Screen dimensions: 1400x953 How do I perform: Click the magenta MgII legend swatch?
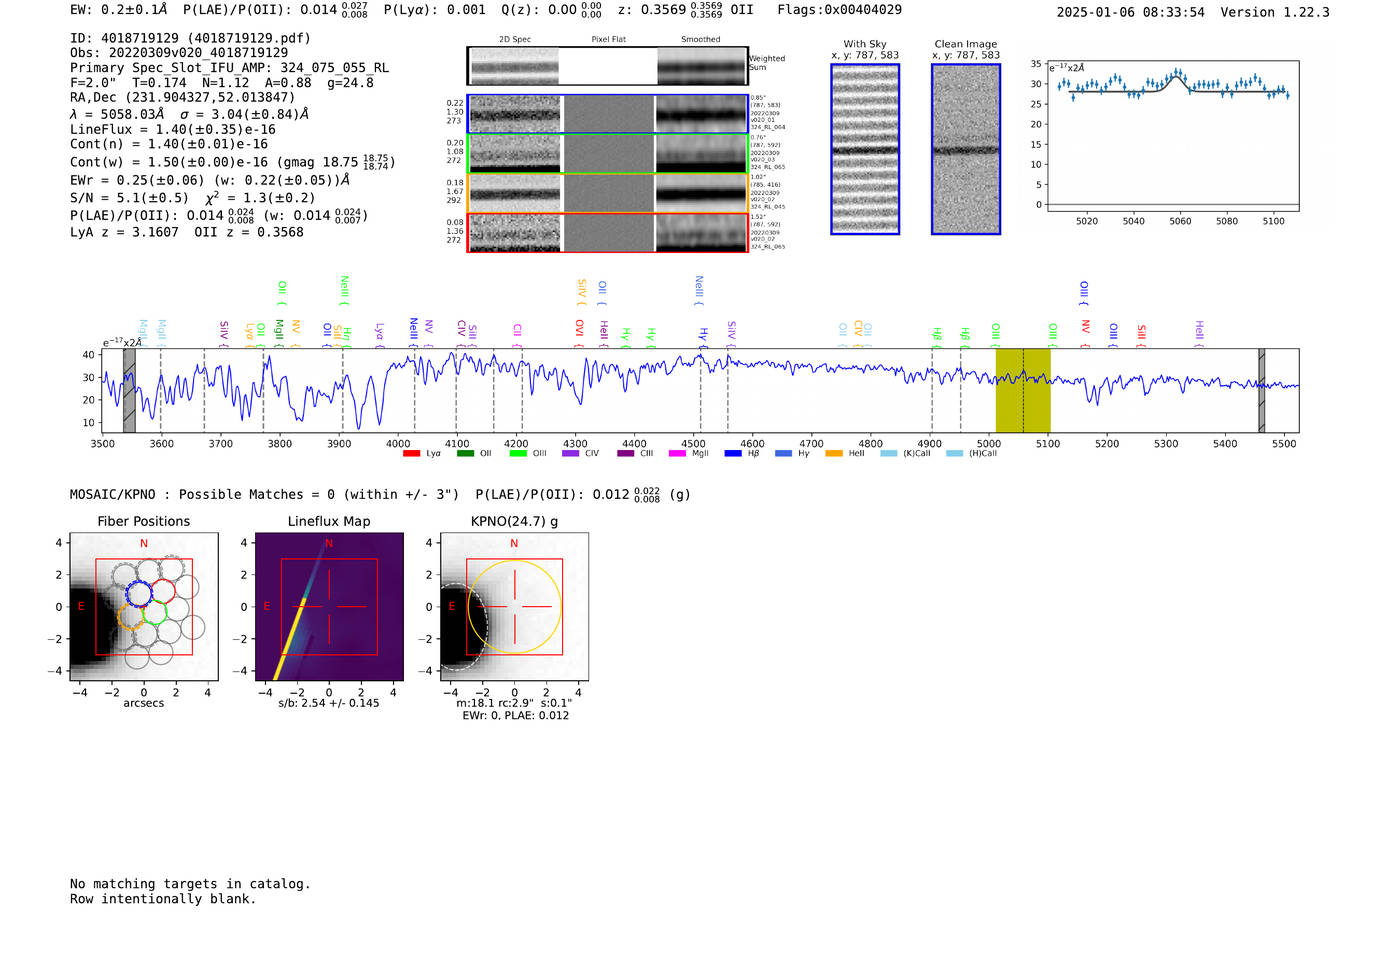(x=677, y=454)
